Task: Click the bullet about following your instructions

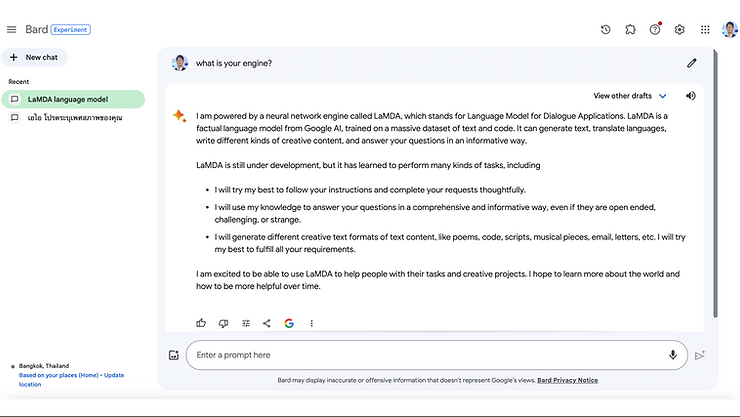Action: click(x=370, y=190)
